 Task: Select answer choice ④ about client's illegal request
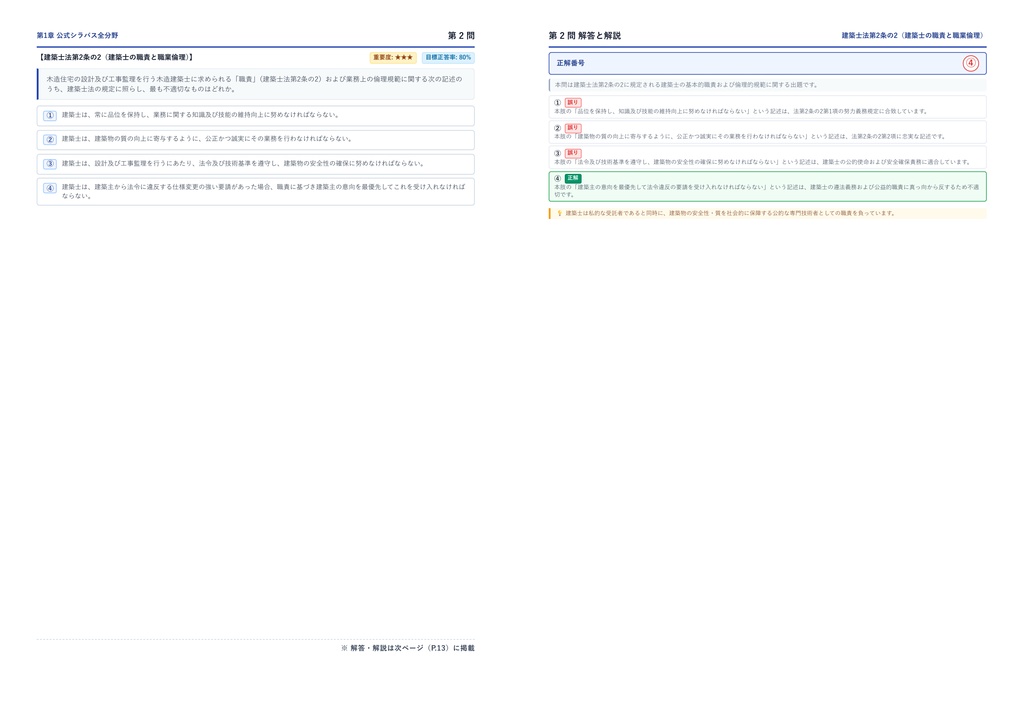255,191
